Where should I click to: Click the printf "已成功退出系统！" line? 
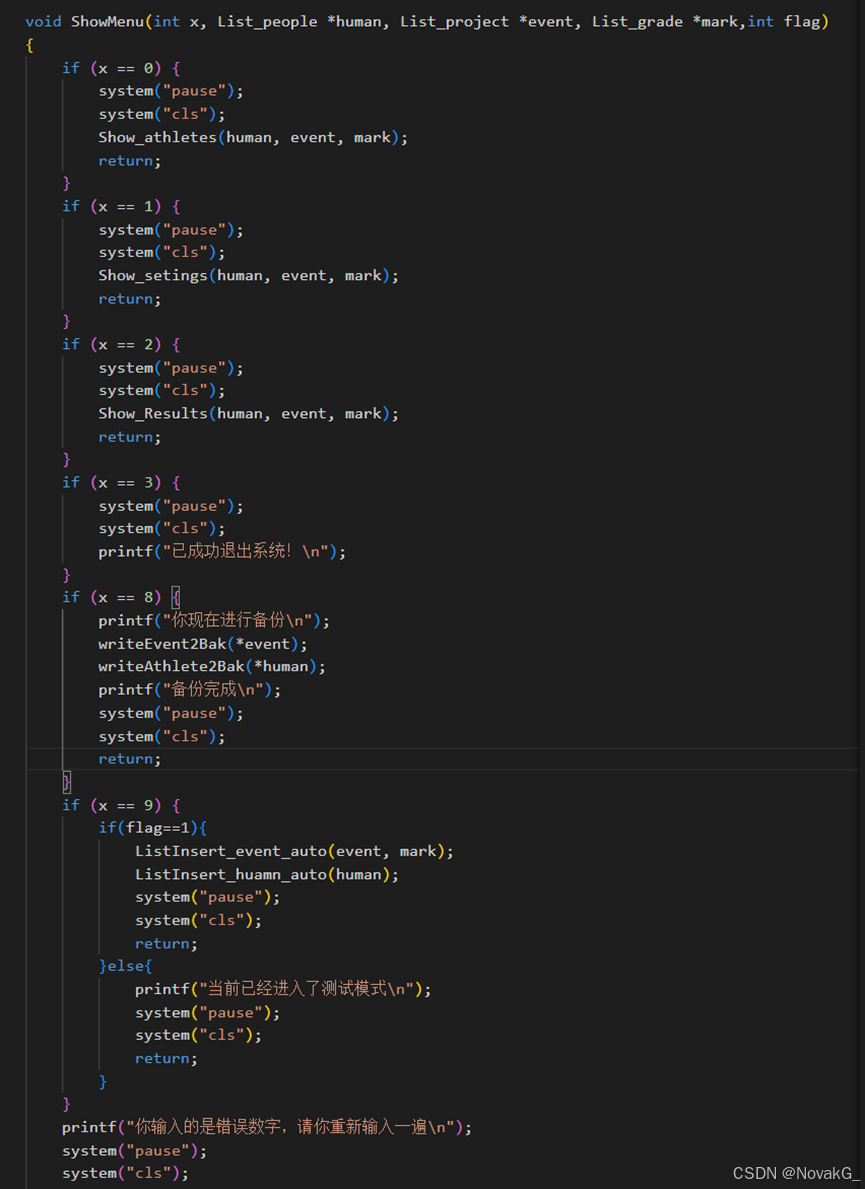coord(222,551)
